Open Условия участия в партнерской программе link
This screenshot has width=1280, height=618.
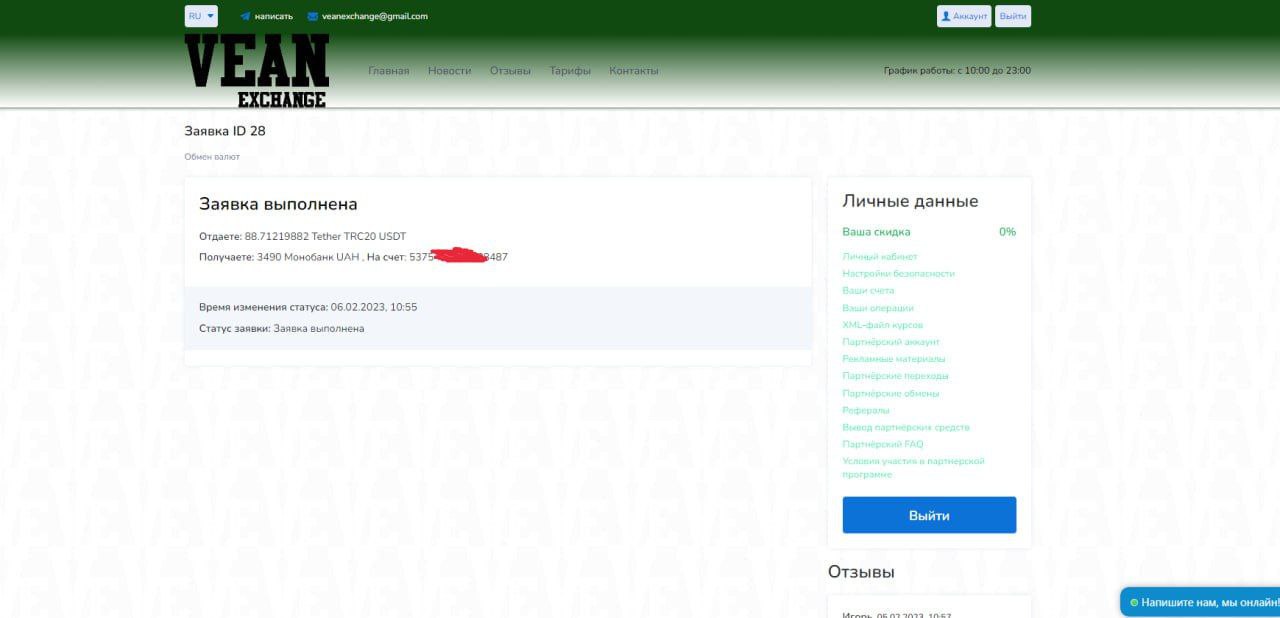914,468
